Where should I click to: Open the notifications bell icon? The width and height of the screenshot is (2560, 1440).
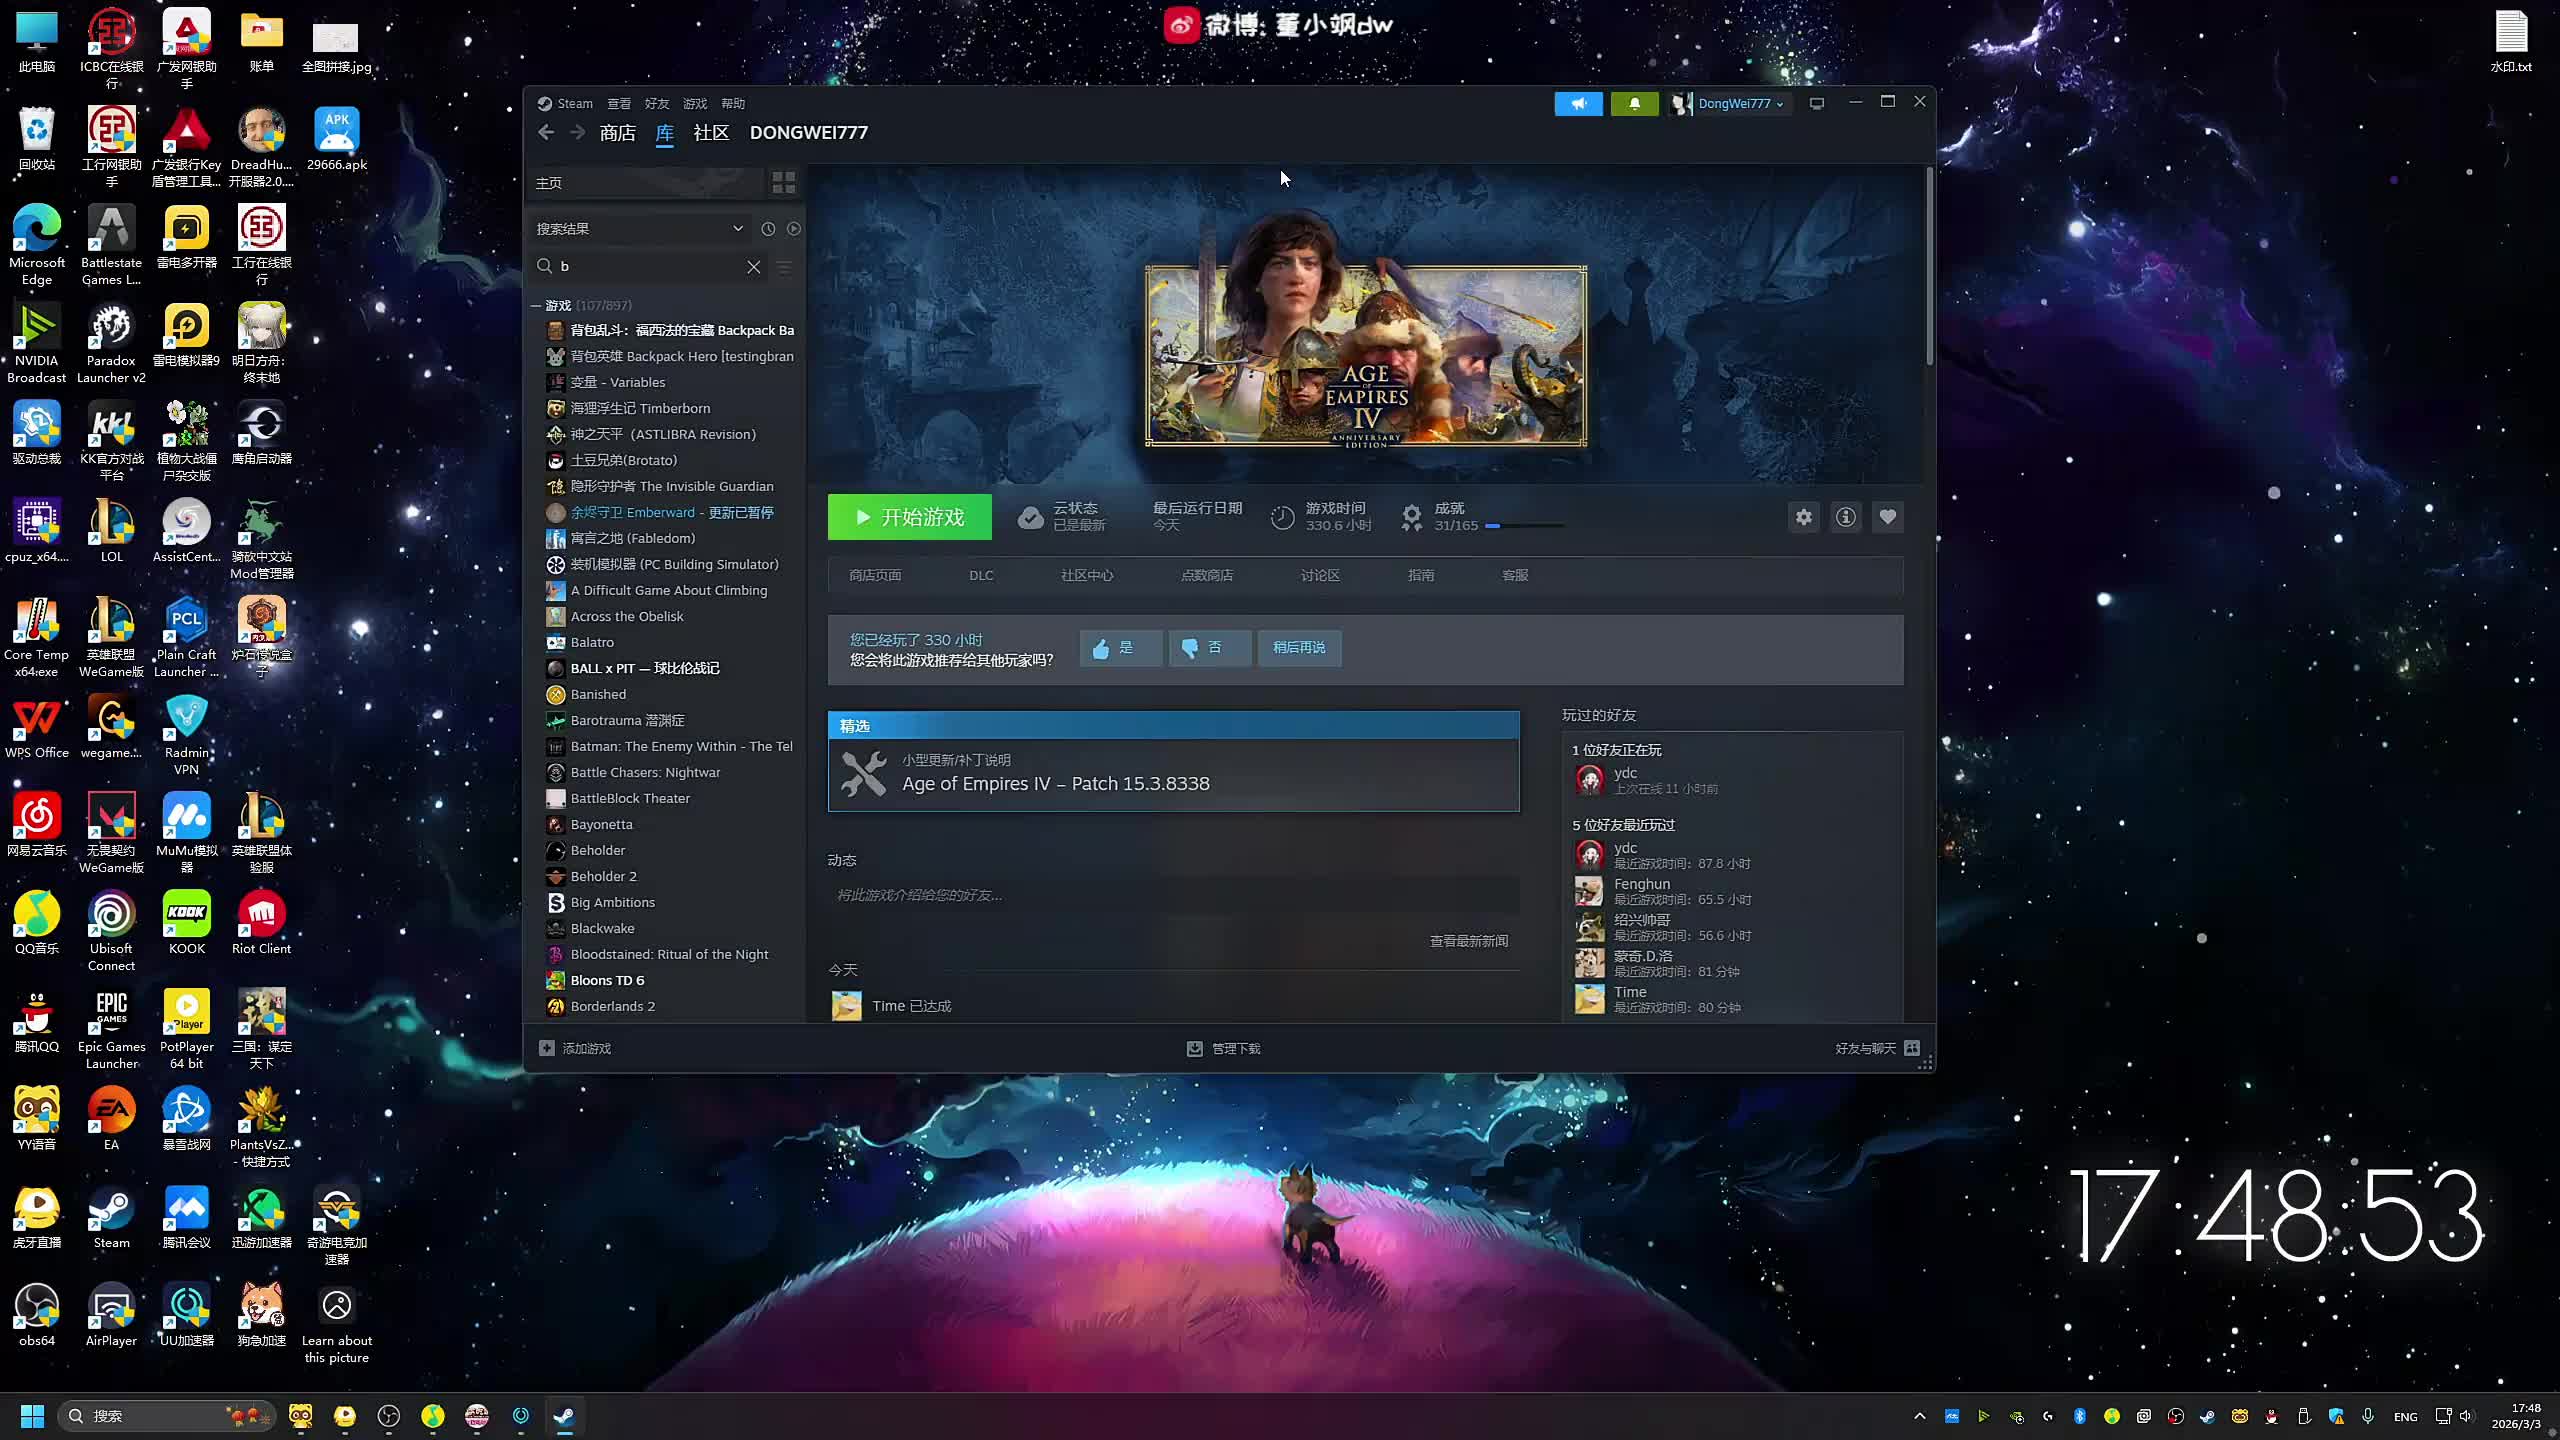pyautogui.click(x=1634, y=104)
